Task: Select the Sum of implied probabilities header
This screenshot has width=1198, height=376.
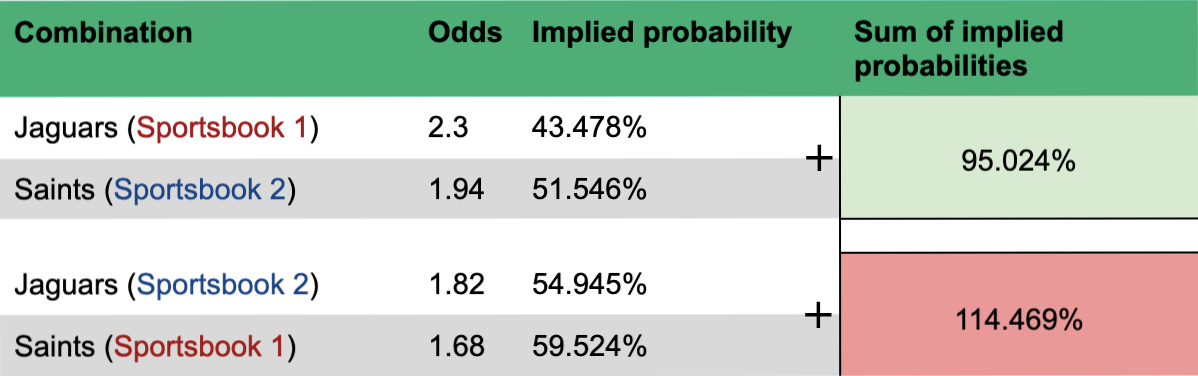Action: click(x=958, y=49)
